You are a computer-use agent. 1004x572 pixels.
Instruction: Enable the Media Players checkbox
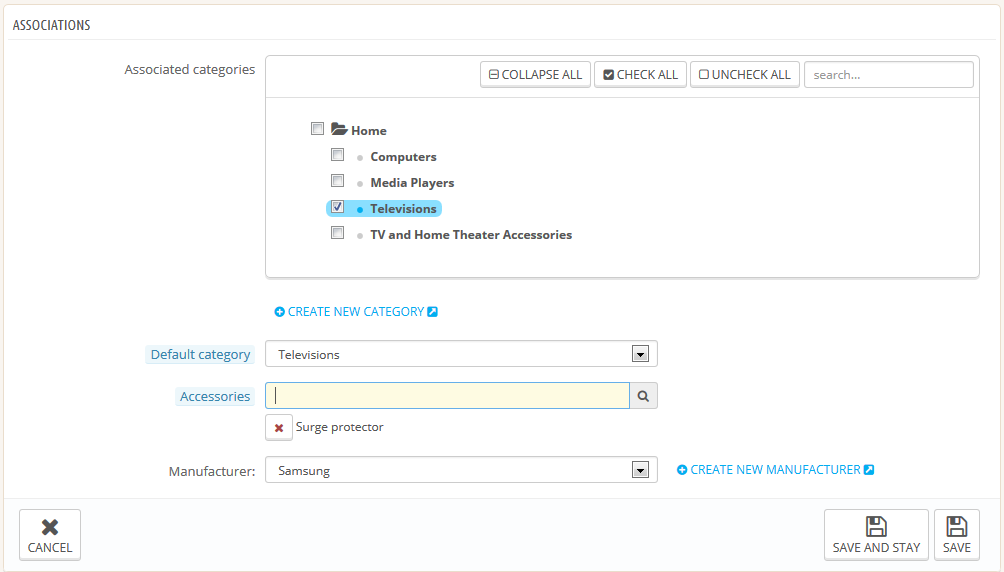click(x=338, y=182)
